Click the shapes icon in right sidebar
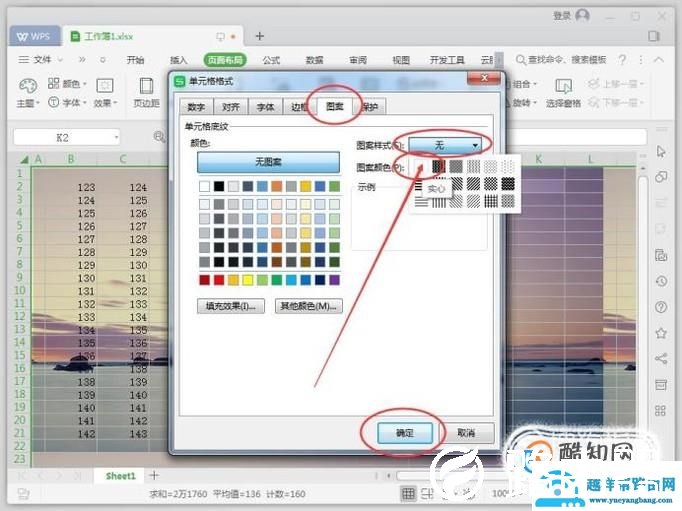 (x=661, y=177)
